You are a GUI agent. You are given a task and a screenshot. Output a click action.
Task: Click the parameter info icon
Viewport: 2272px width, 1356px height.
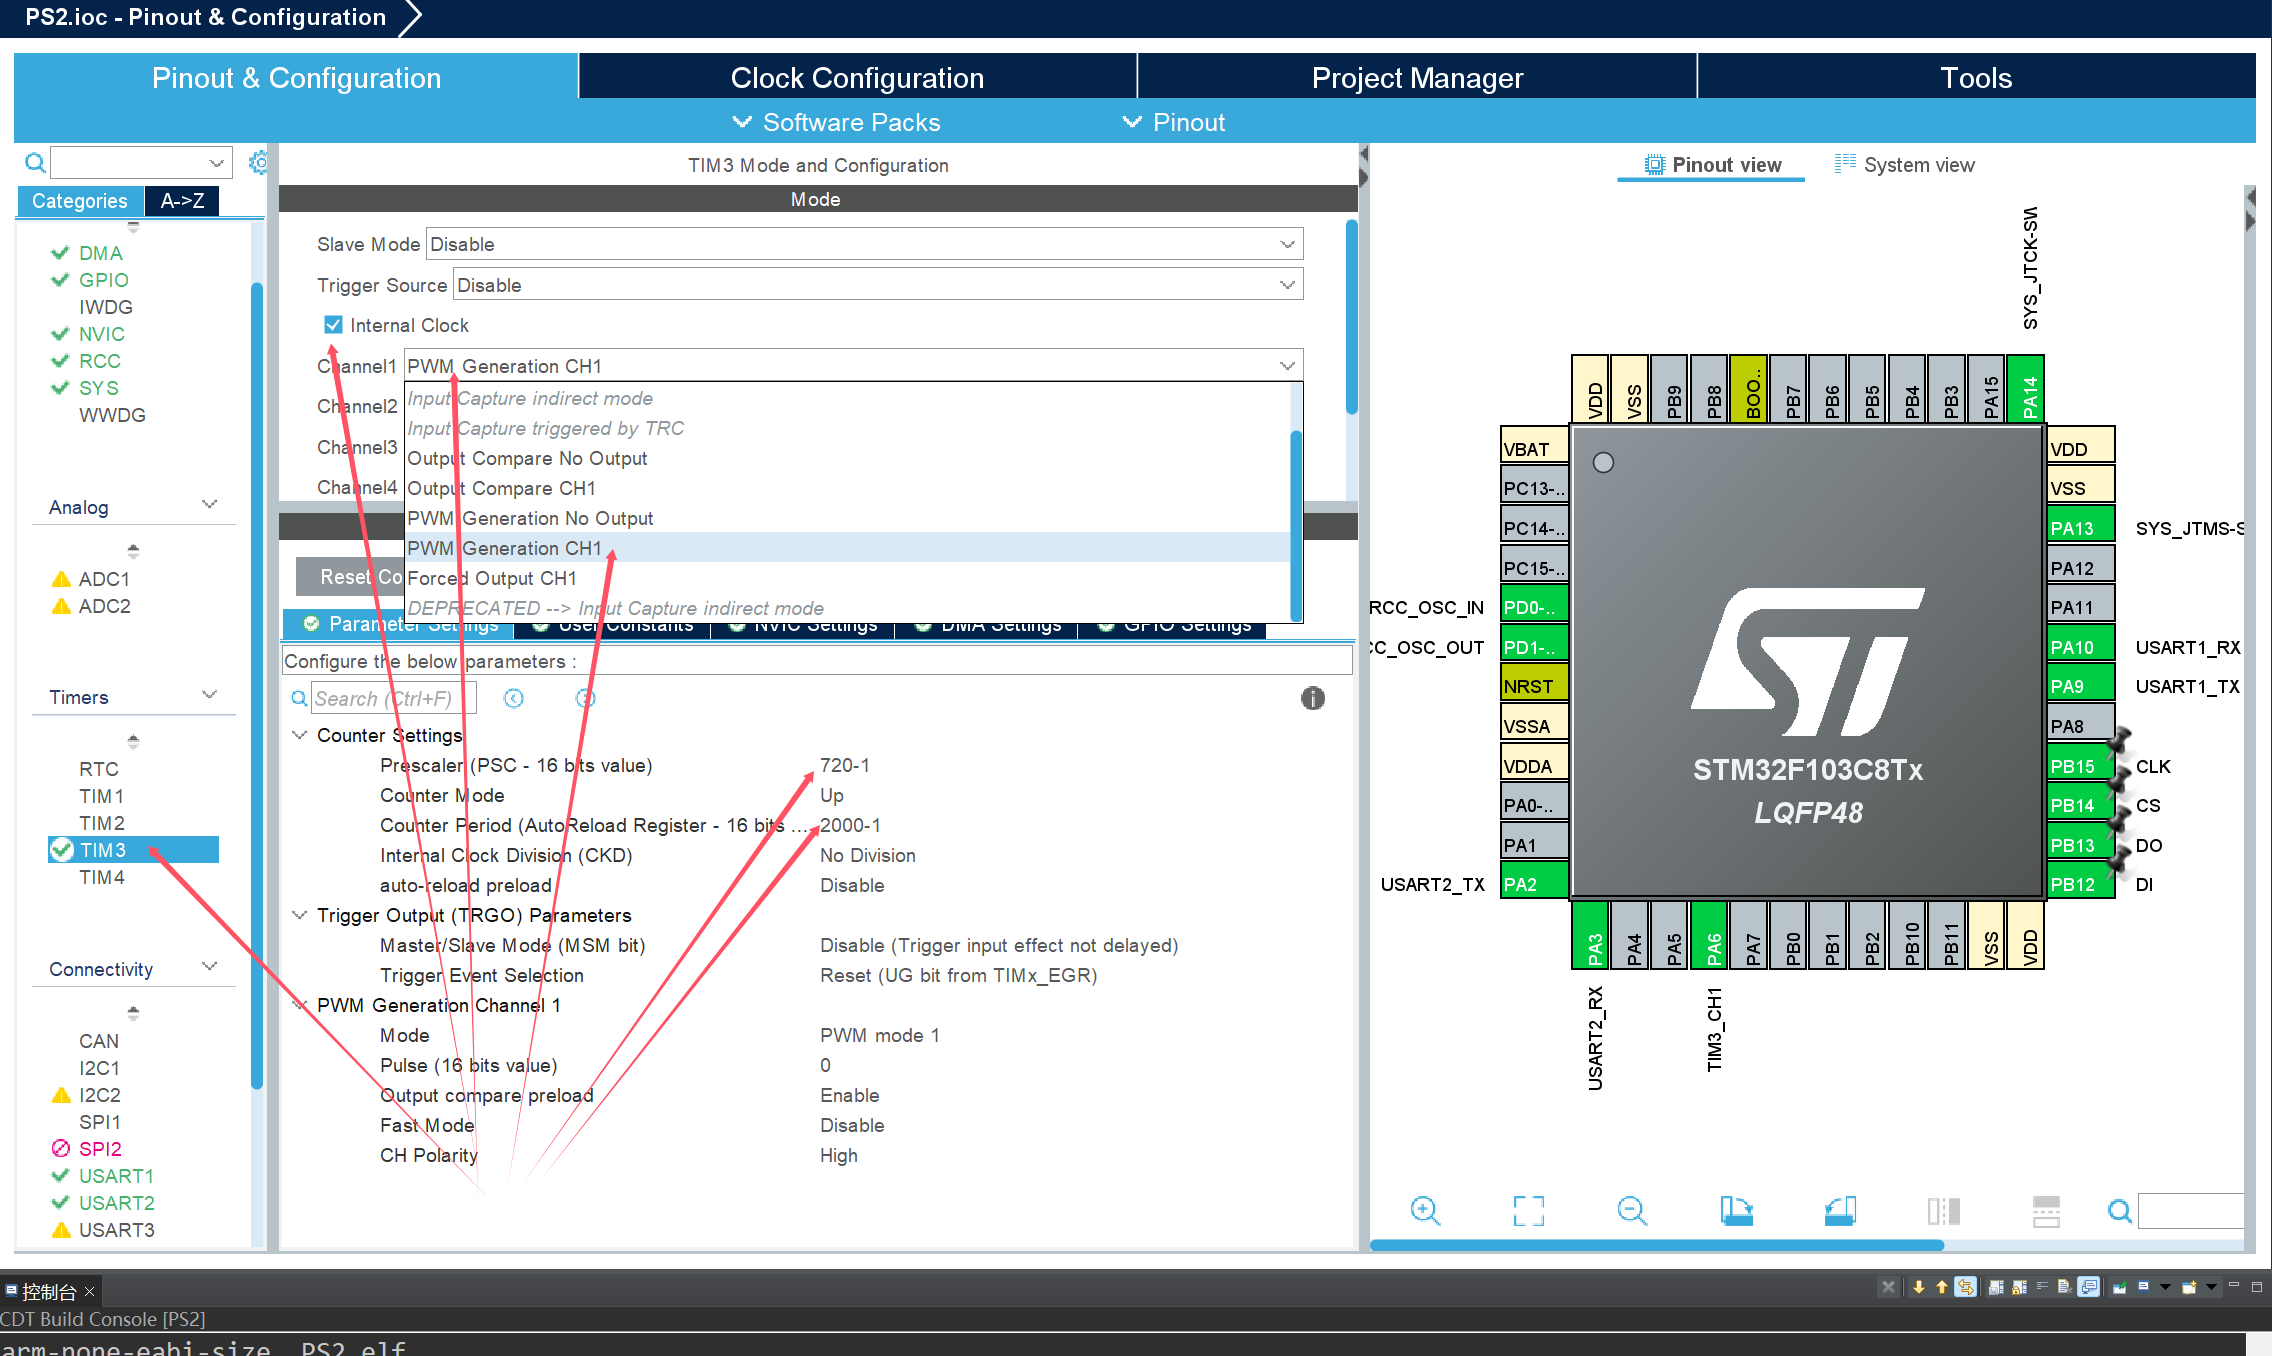point(1312,698)
